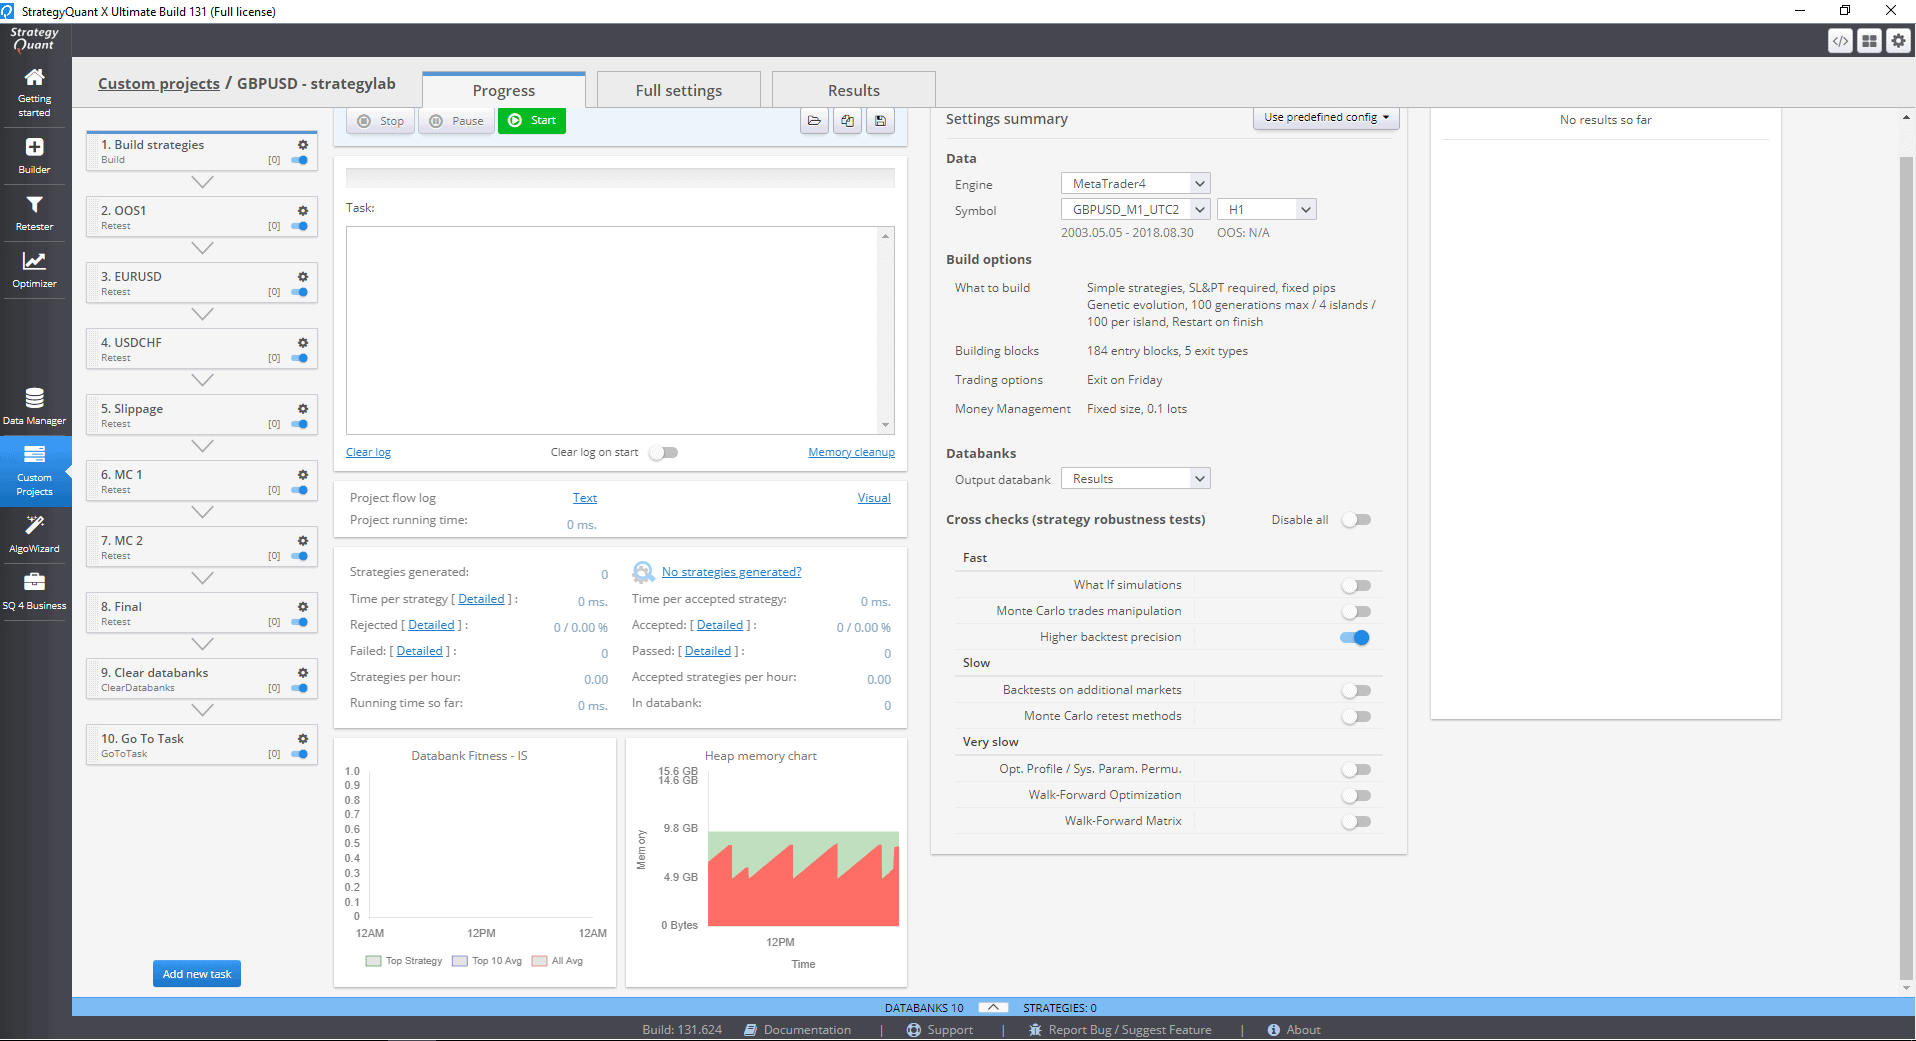This screenshot has height=1041, width=1916.
Task: Click the Top Strategy legend swatch
Action: (x=374, y=961)
